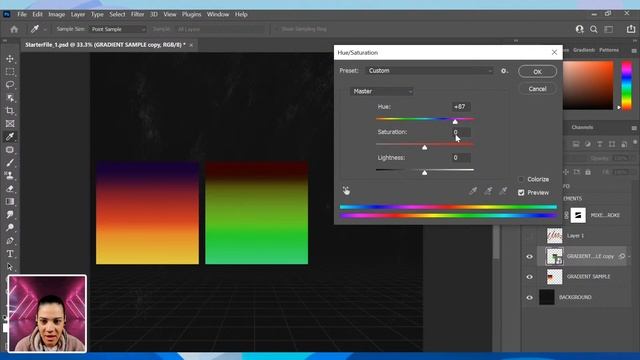This screenshot has width=640, height=360.
Task: Open the Master channel dropdown
Action: coord(382,91)
